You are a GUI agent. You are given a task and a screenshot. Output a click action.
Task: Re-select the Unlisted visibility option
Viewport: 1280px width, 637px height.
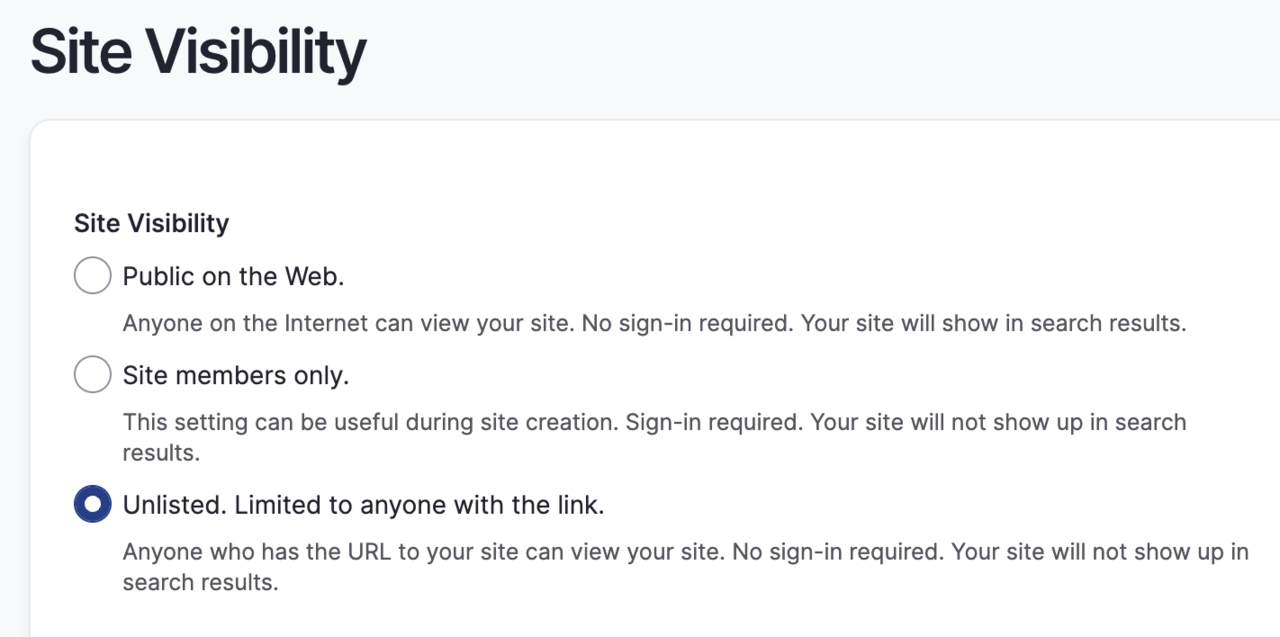(x=92, y=504)
